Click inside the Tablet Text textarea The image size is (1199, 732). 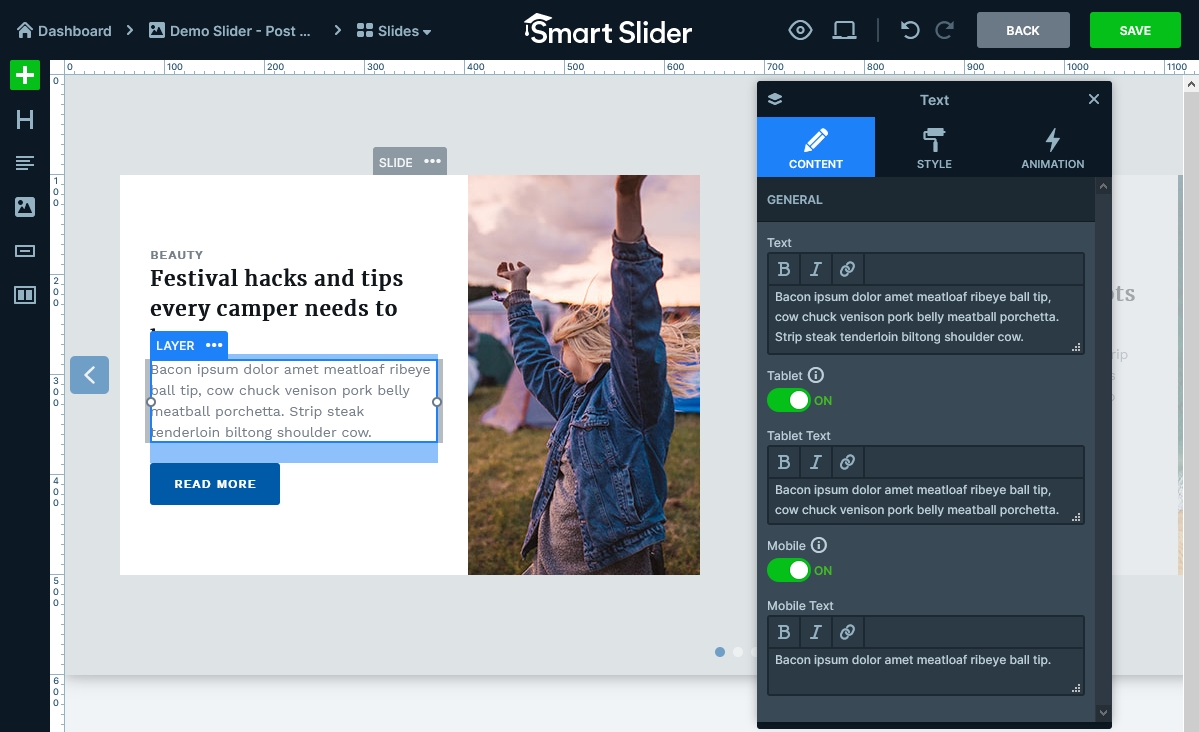pyautogui.click(x=925, y=500)
